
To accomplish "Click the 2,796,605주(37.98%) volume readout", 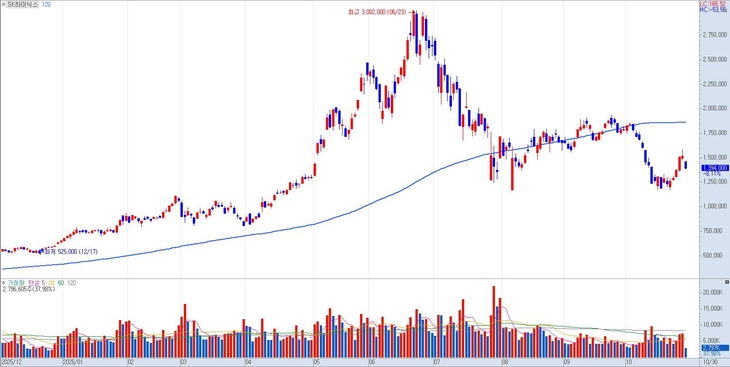I will [x=28, y=289].
